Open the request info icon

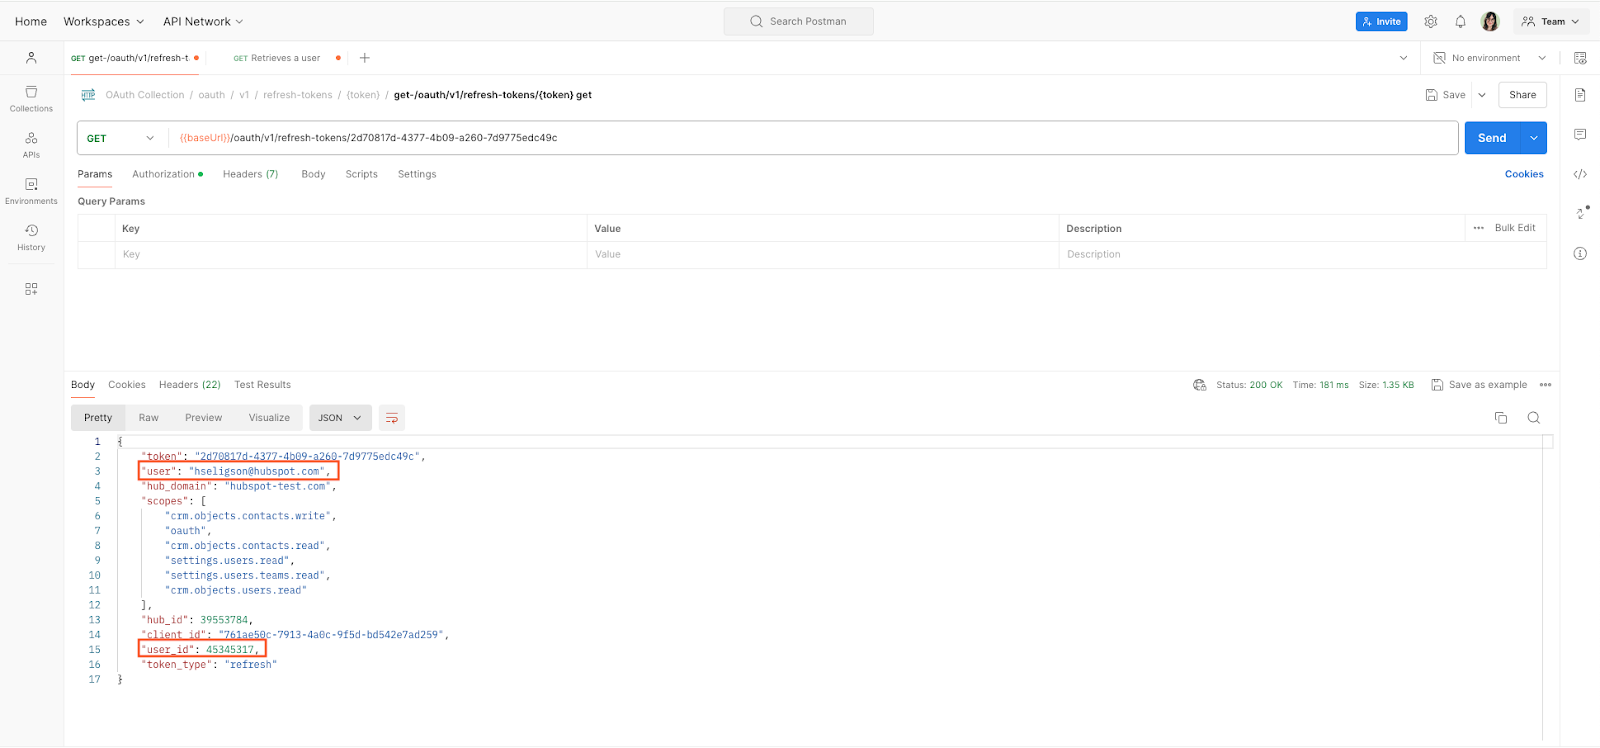pyautogui.click(x=1580, y=253)
